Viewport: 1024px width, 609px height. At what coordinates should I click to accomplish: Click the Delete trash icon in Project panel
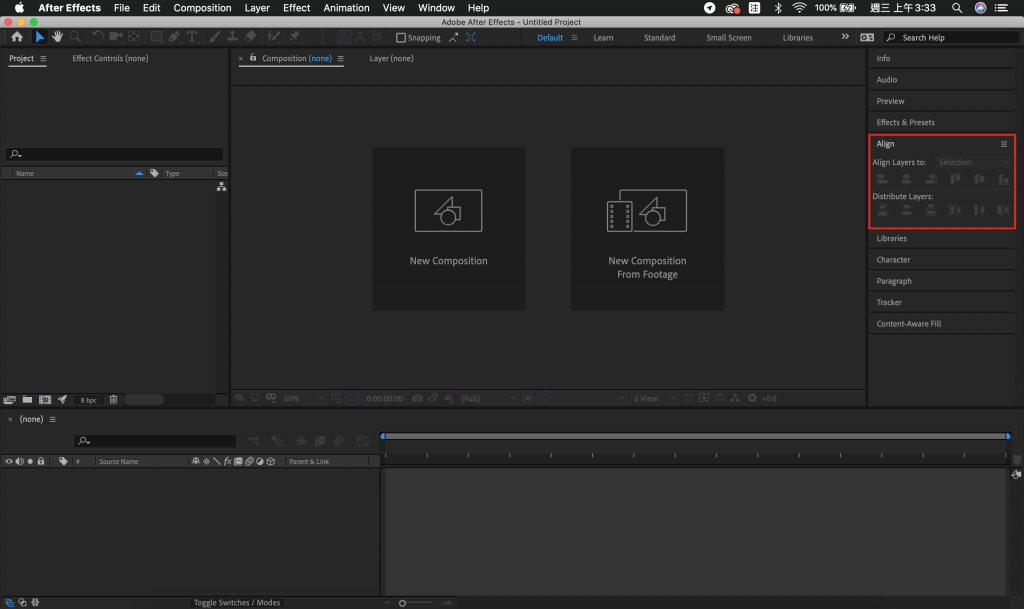click(113, 400)
